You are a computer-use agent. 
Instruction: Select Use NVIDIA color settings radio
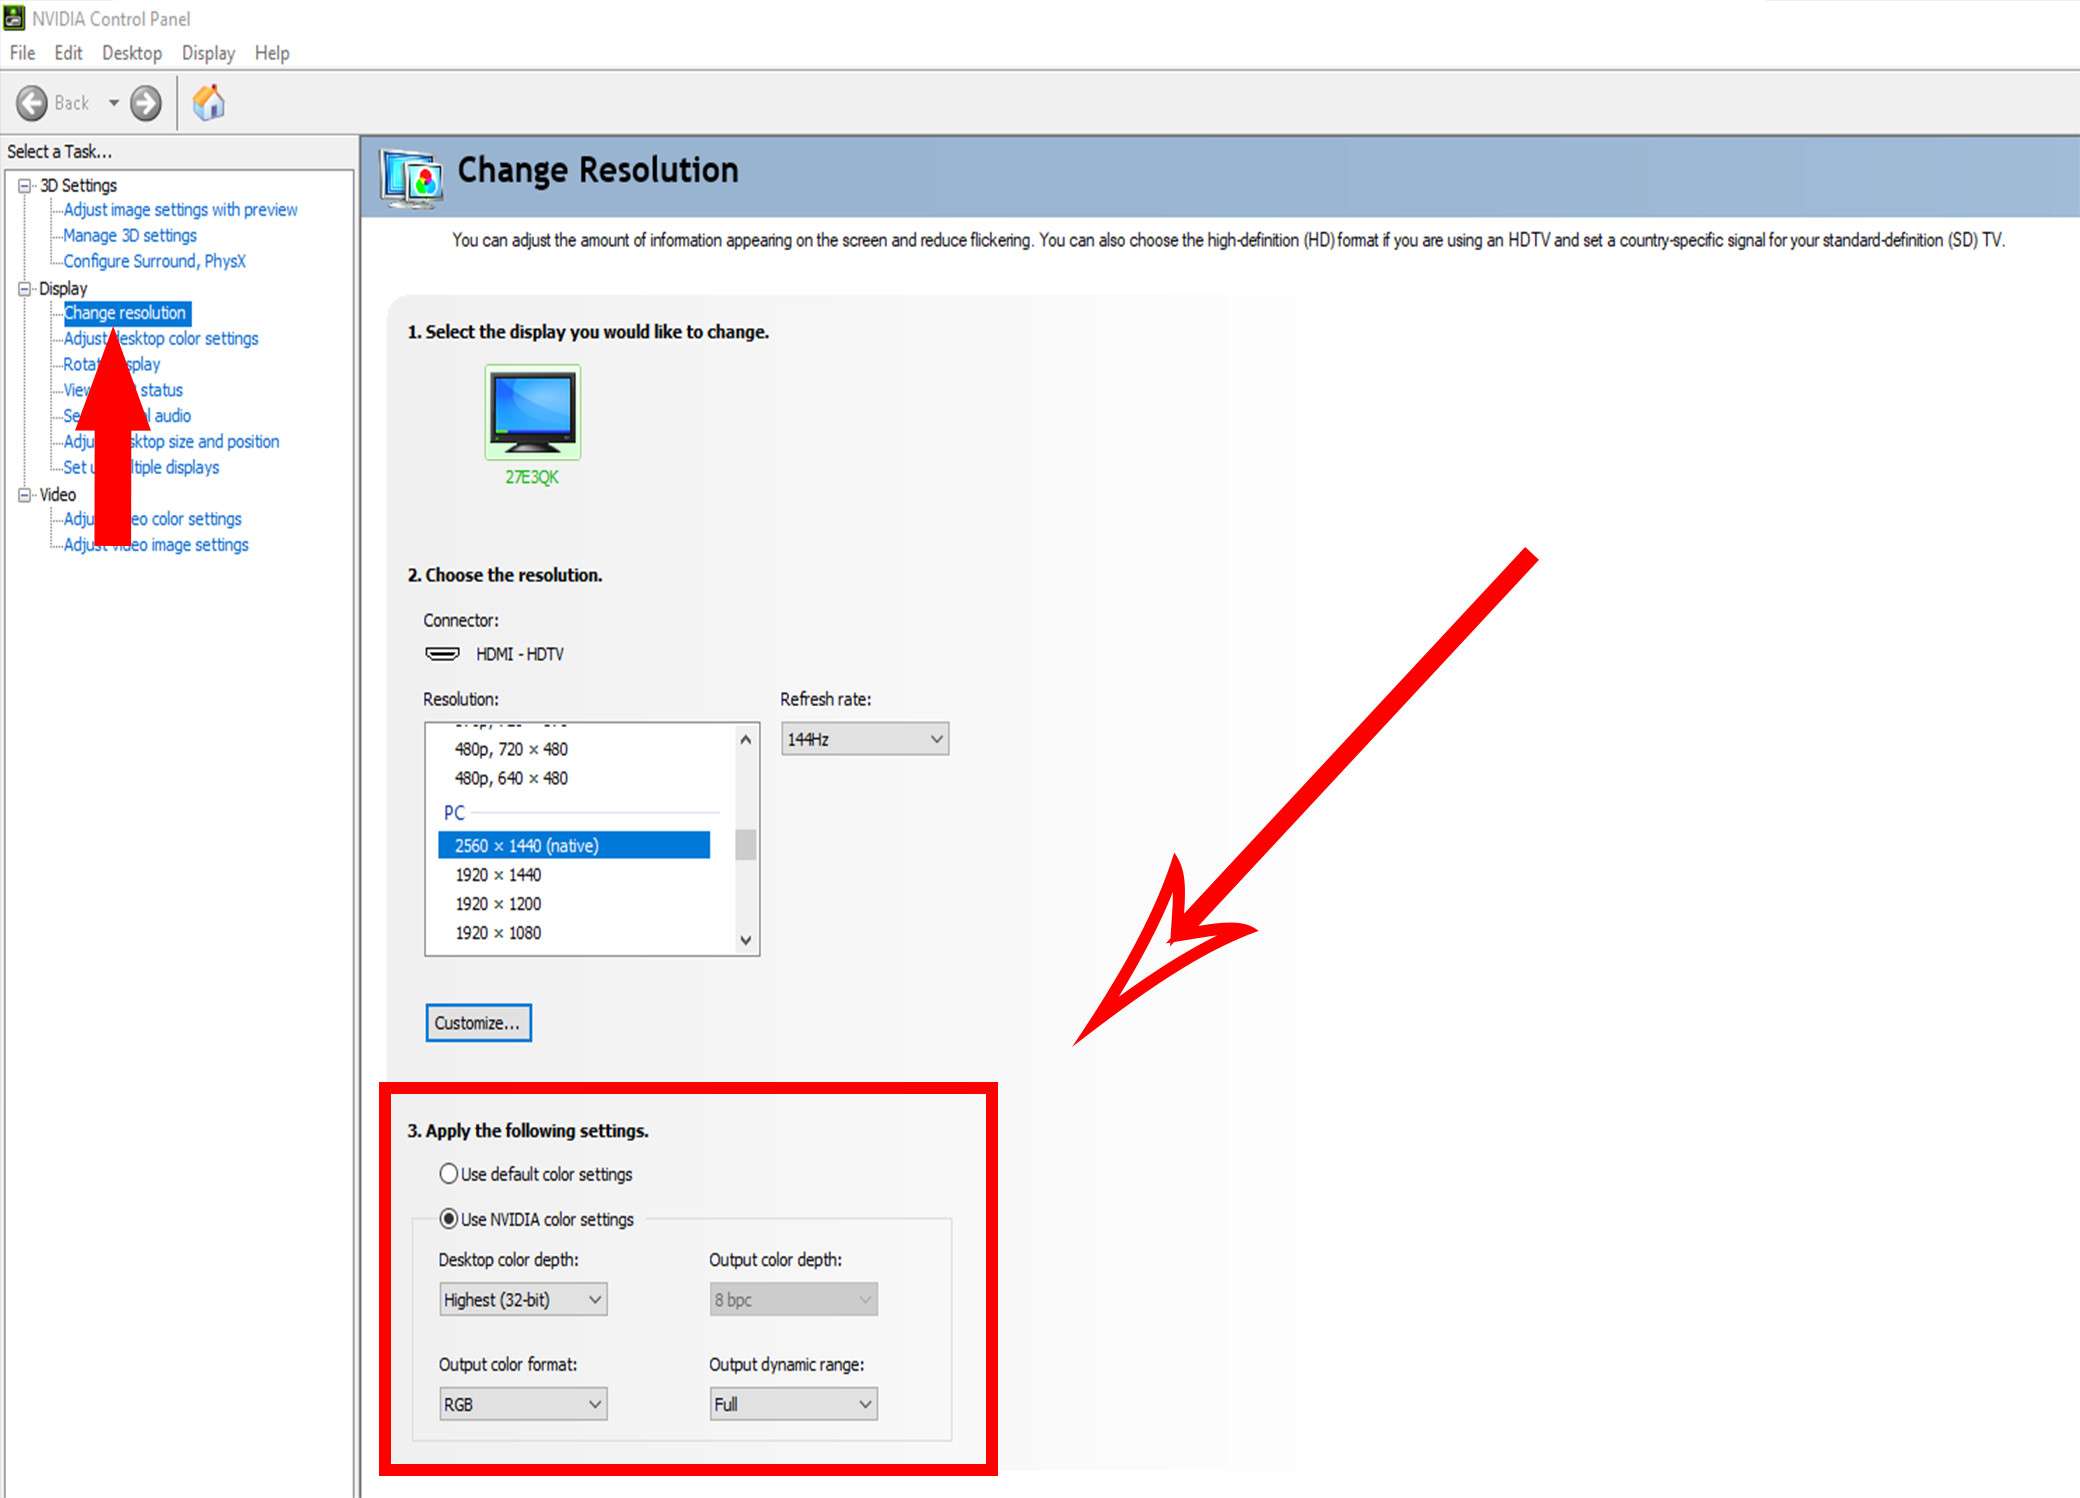click(x=449, y=1219)
